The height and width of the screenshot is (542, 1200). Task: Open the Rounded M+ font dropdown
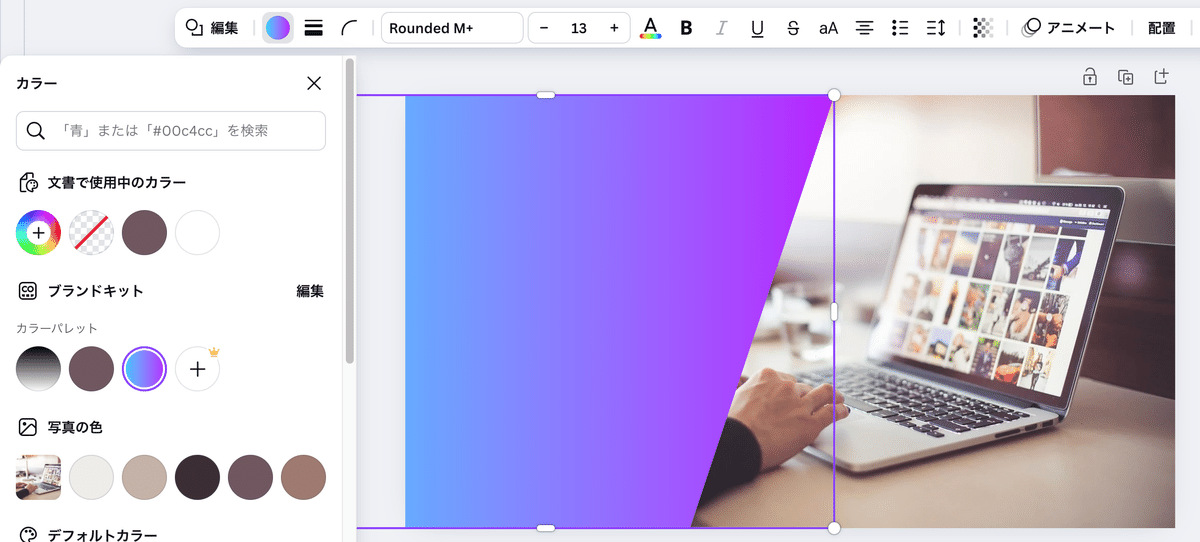[x=452, y=28]
